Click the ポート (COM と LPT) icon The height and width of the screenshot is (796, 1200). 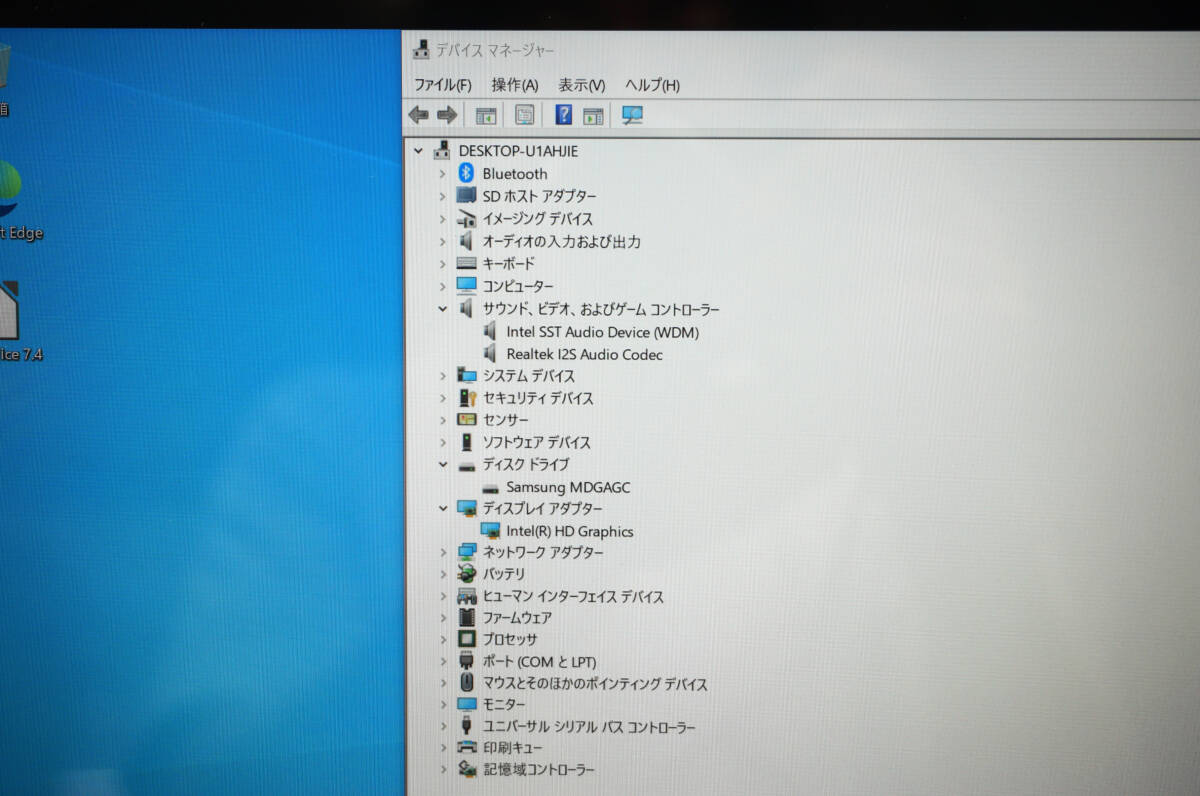466,661
